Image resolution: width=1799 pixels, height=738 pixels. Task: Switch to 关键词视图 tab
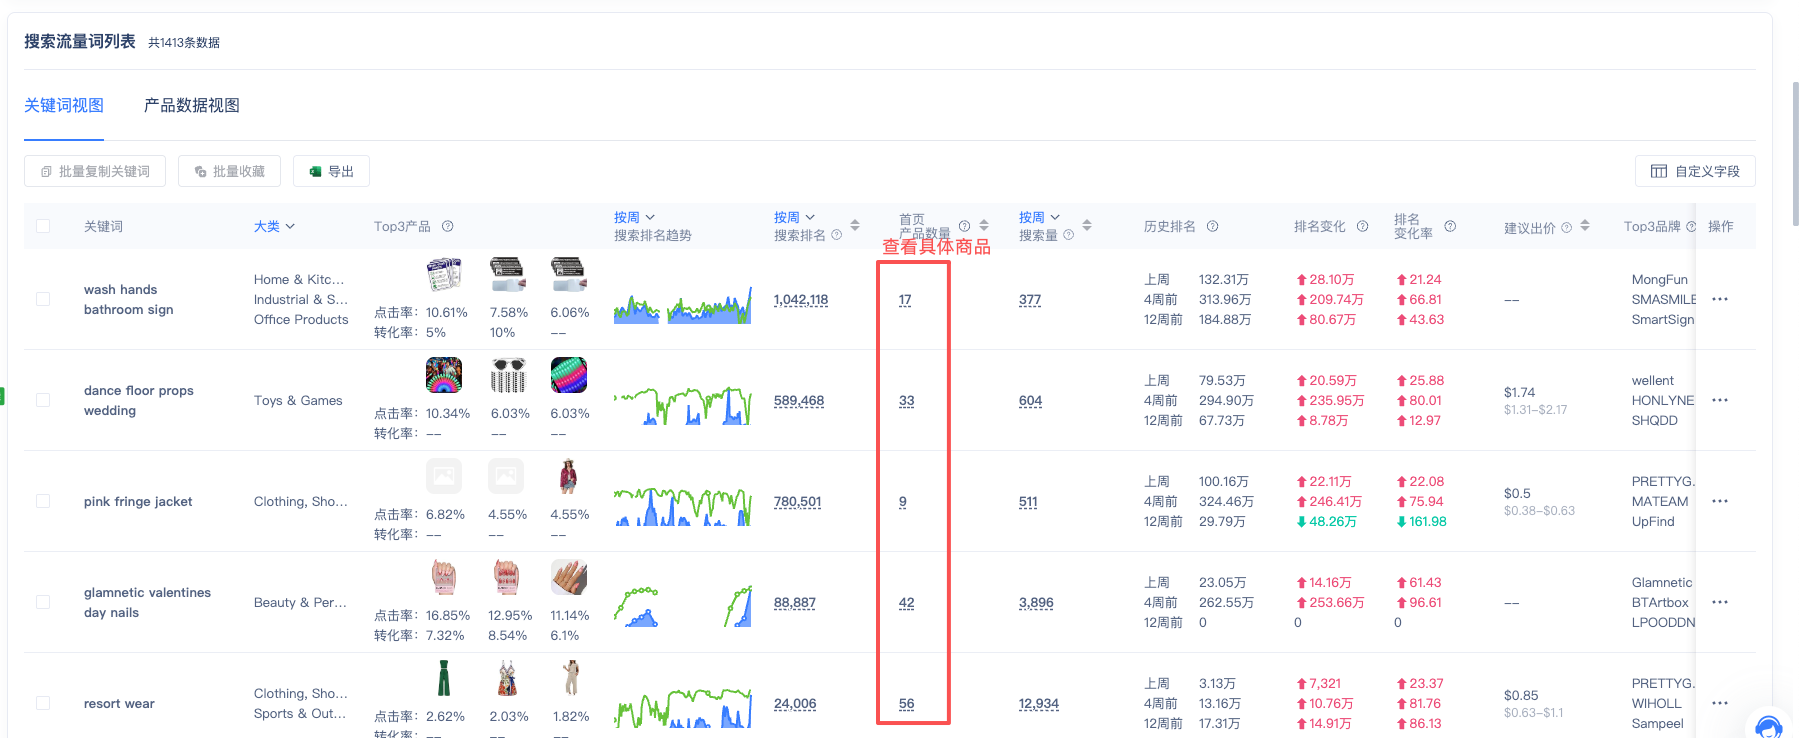[x=64, y=105]
